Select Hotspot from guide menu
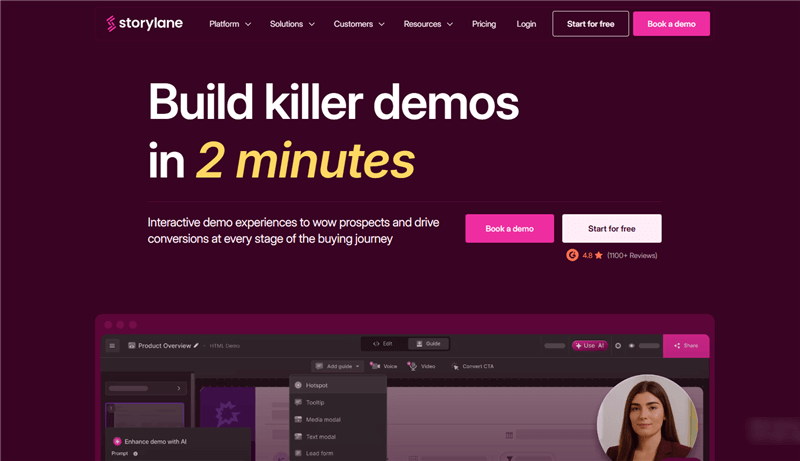Image resolution: width=800 pixels, height=461 pixels. pos(338,385)
